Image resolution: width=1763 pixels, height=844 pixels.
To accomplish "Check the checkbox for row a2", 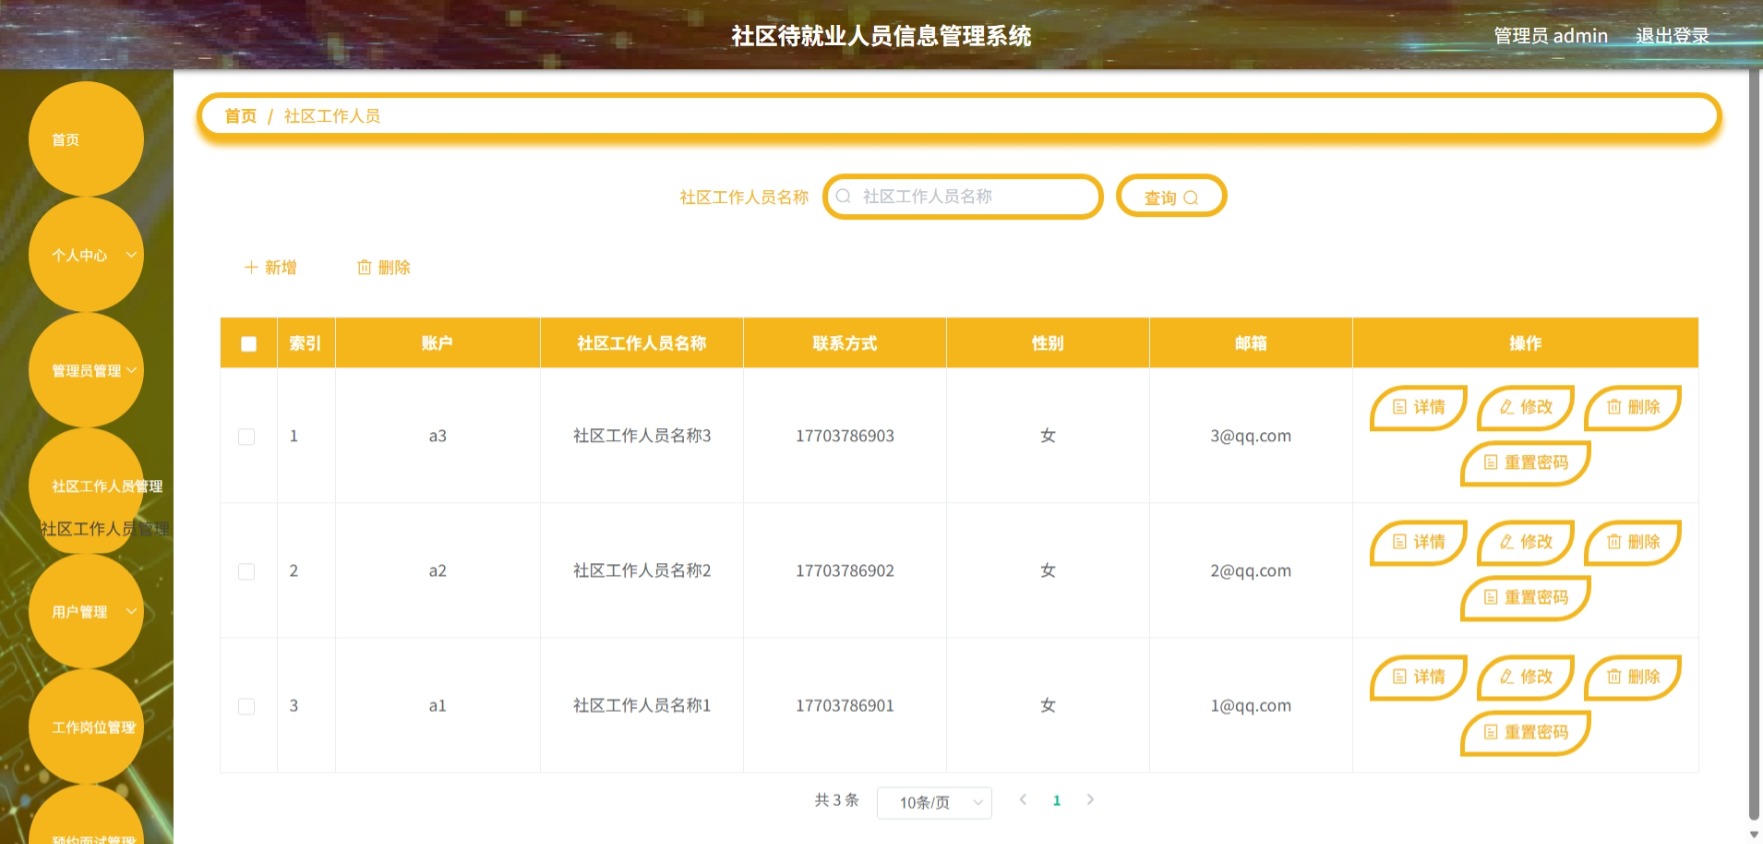I will [246, 572].
